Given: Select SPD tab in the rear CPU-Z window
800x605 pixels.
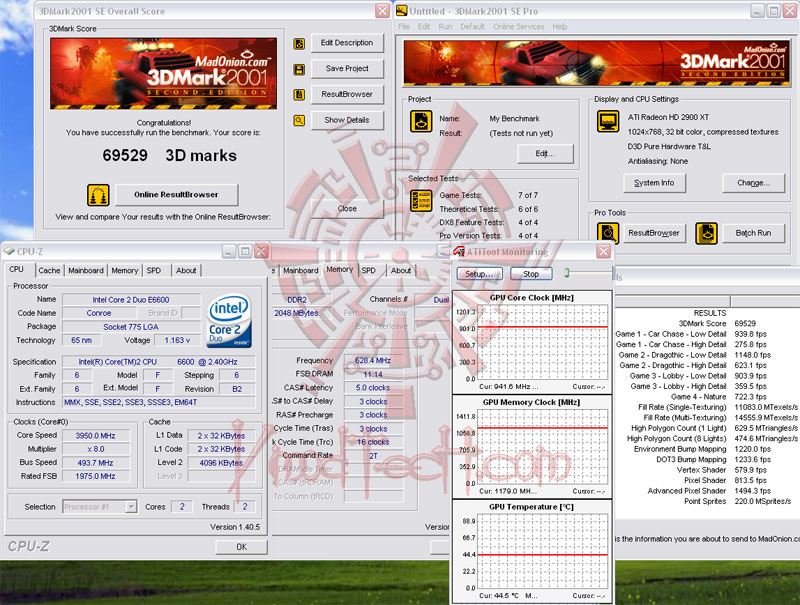Looking at the screenshot, I should point(369,270).
